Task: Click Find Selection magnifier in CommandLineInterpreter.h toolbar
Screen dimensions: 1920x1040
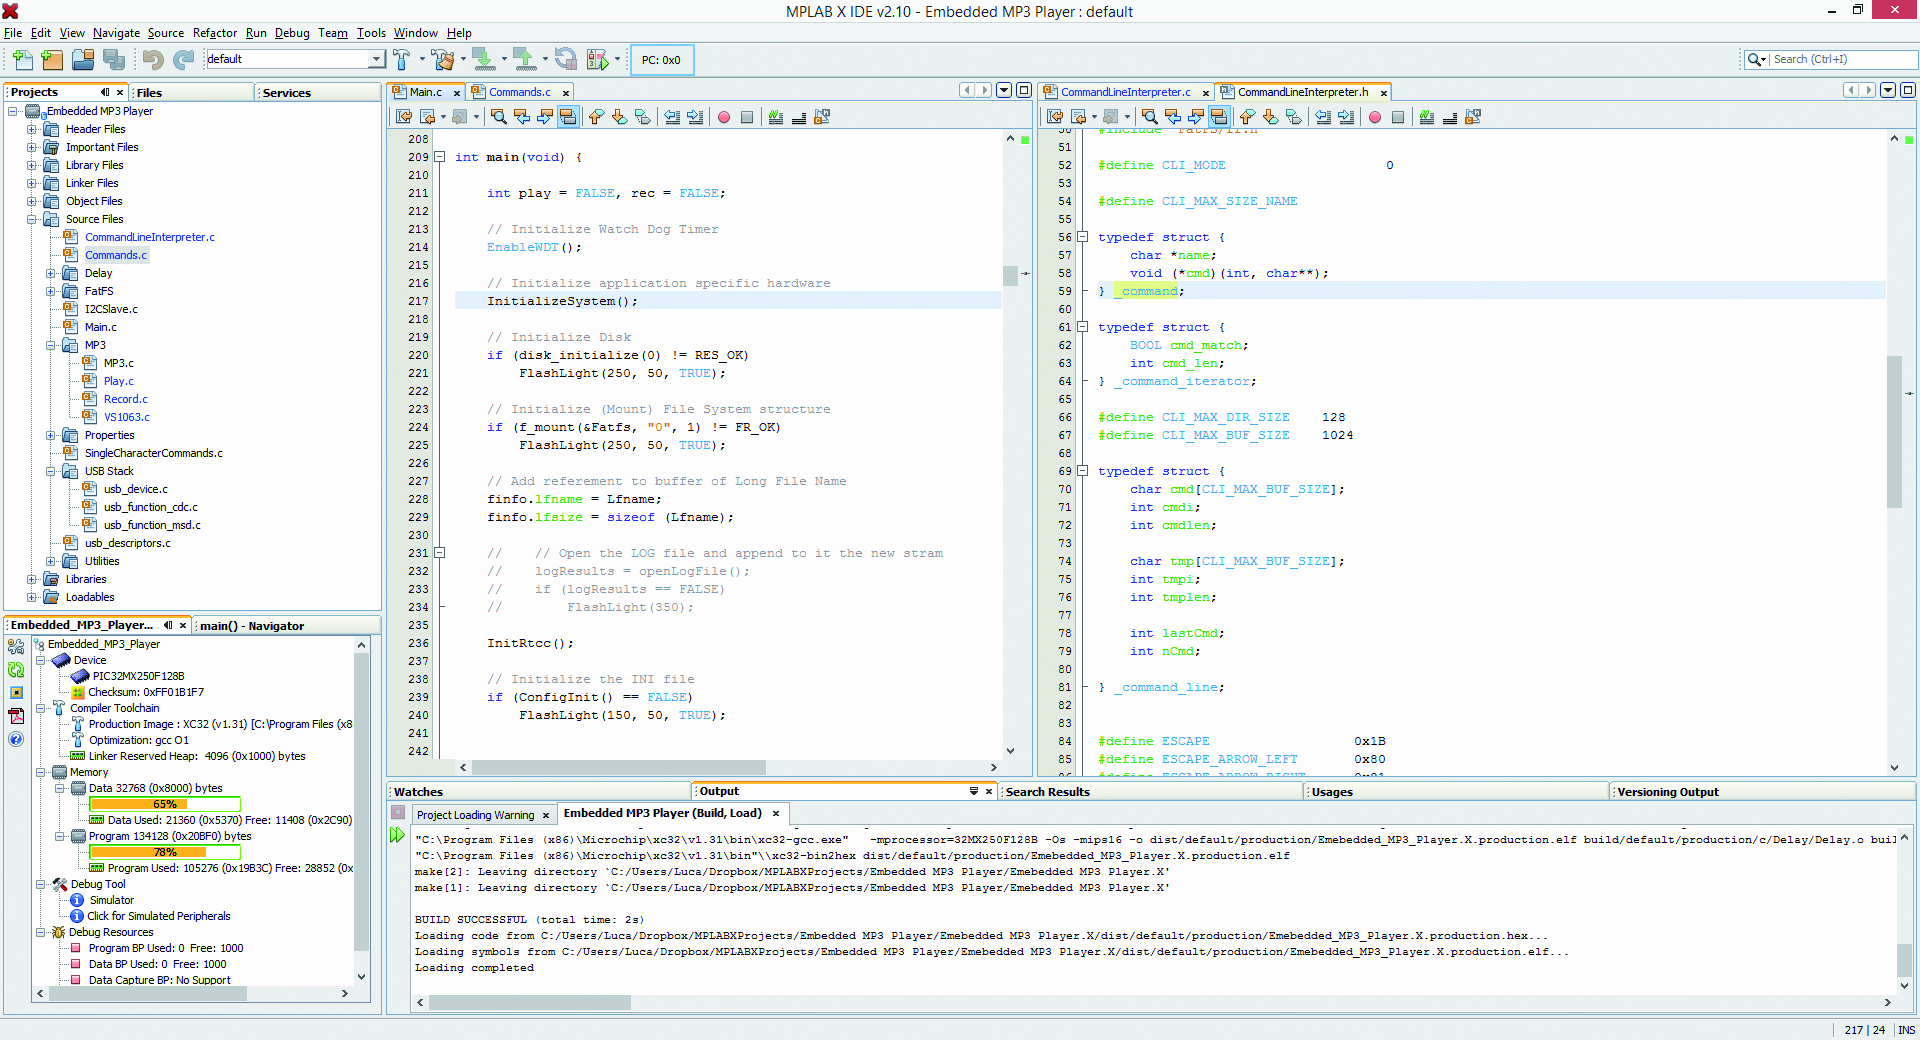Action: pyautogui.click(x=1149, y=117)
